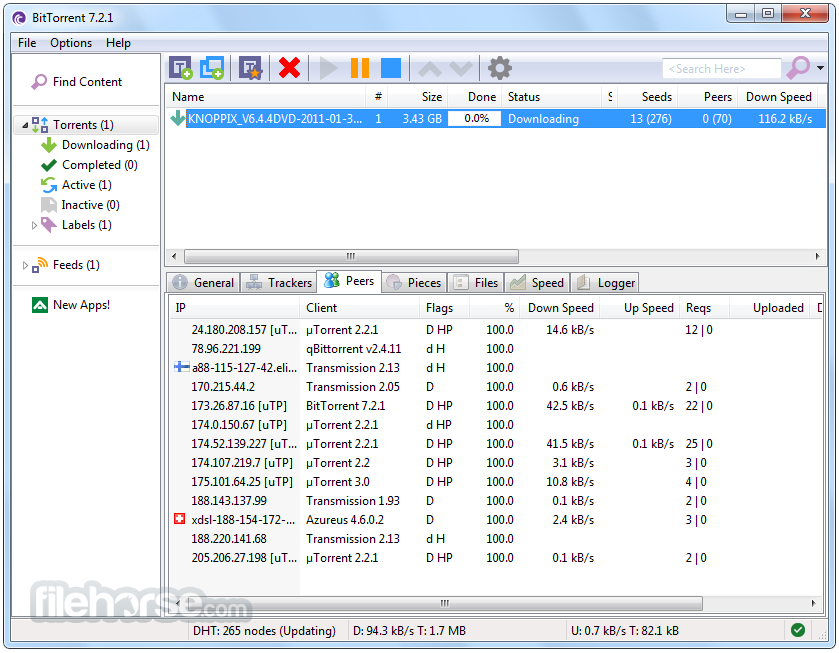Viewport: 839px width, 653px height.
Task: Click the Add Torrent toolbar icon
Action: pyautogui.click(x=180, y=68)
